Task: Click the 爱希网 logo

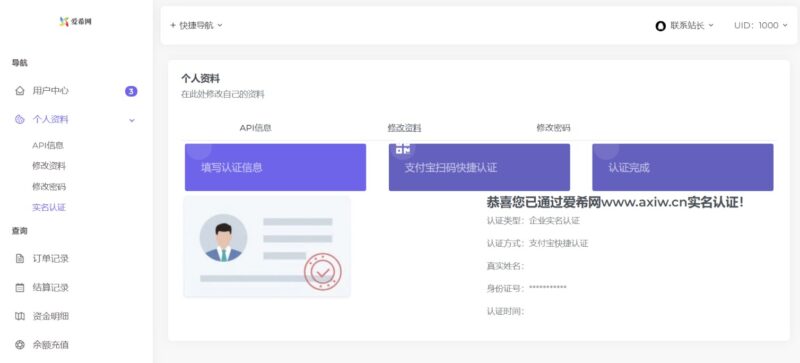Action: (x=76, y=21)
